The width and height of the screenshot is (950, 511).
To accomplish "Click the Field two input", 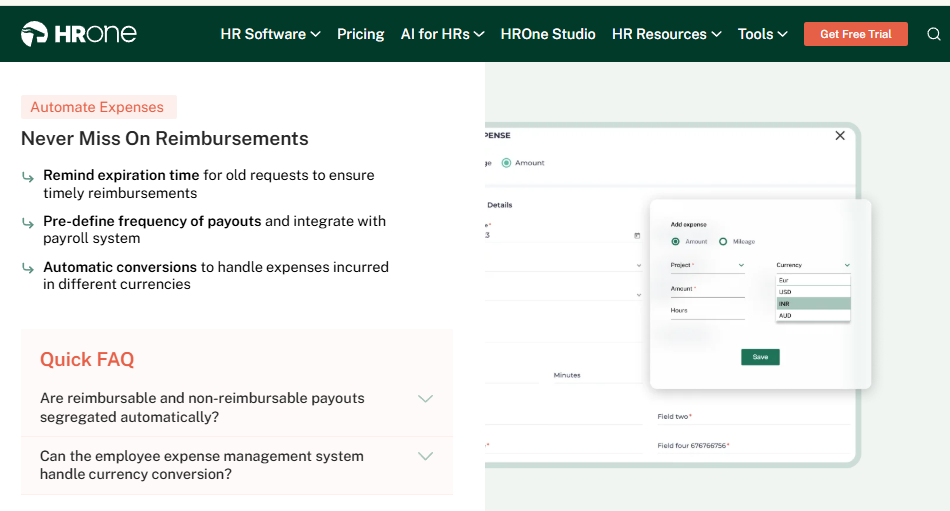I will [754, 417].
